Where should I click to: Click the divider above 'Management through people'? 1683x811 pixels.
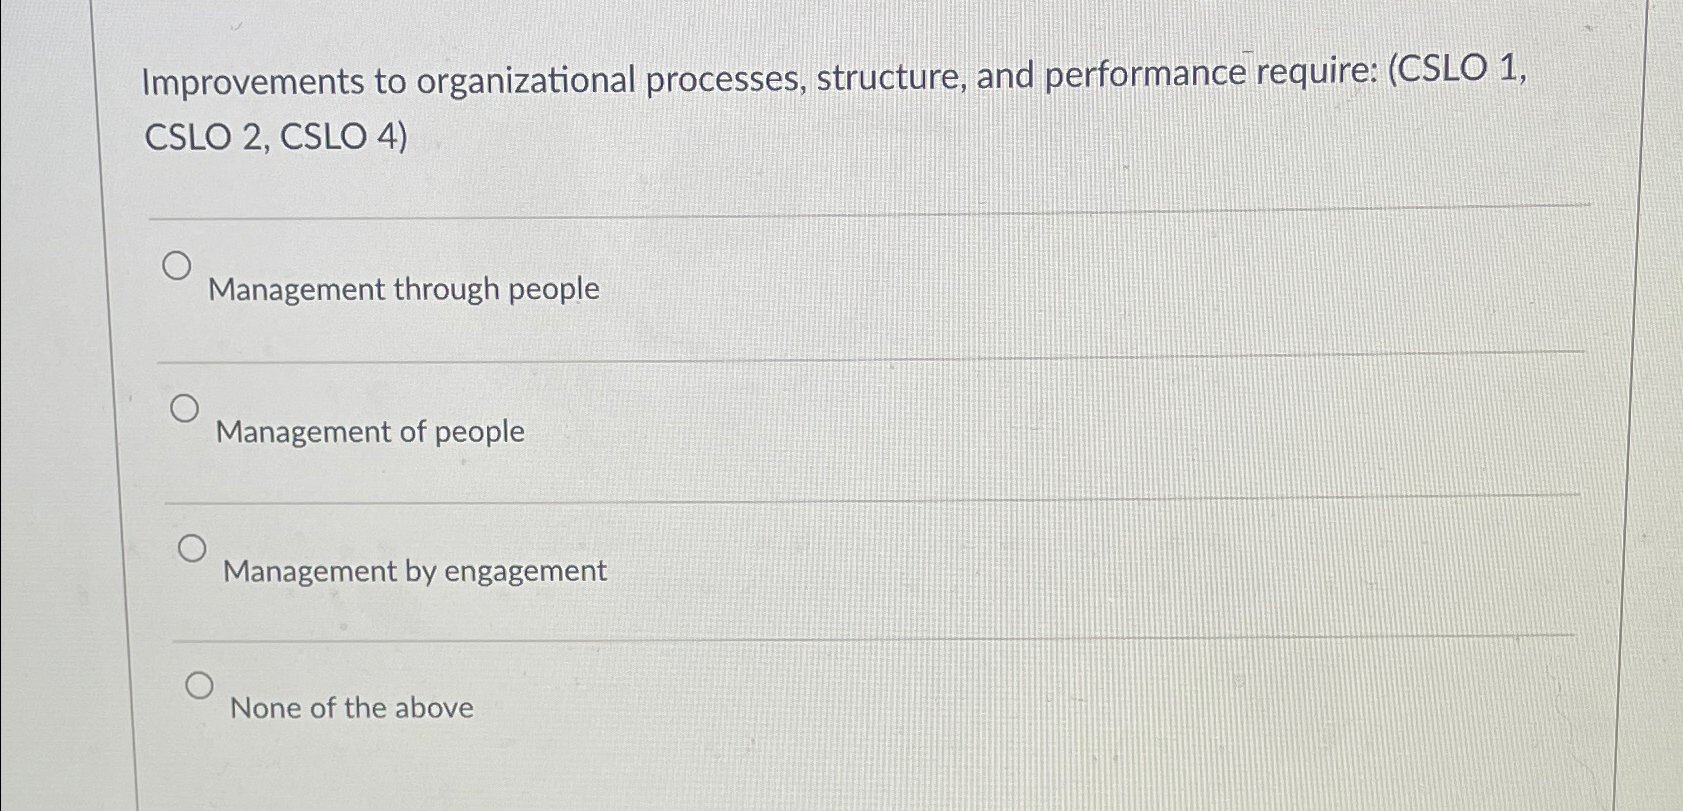[850, 212]
